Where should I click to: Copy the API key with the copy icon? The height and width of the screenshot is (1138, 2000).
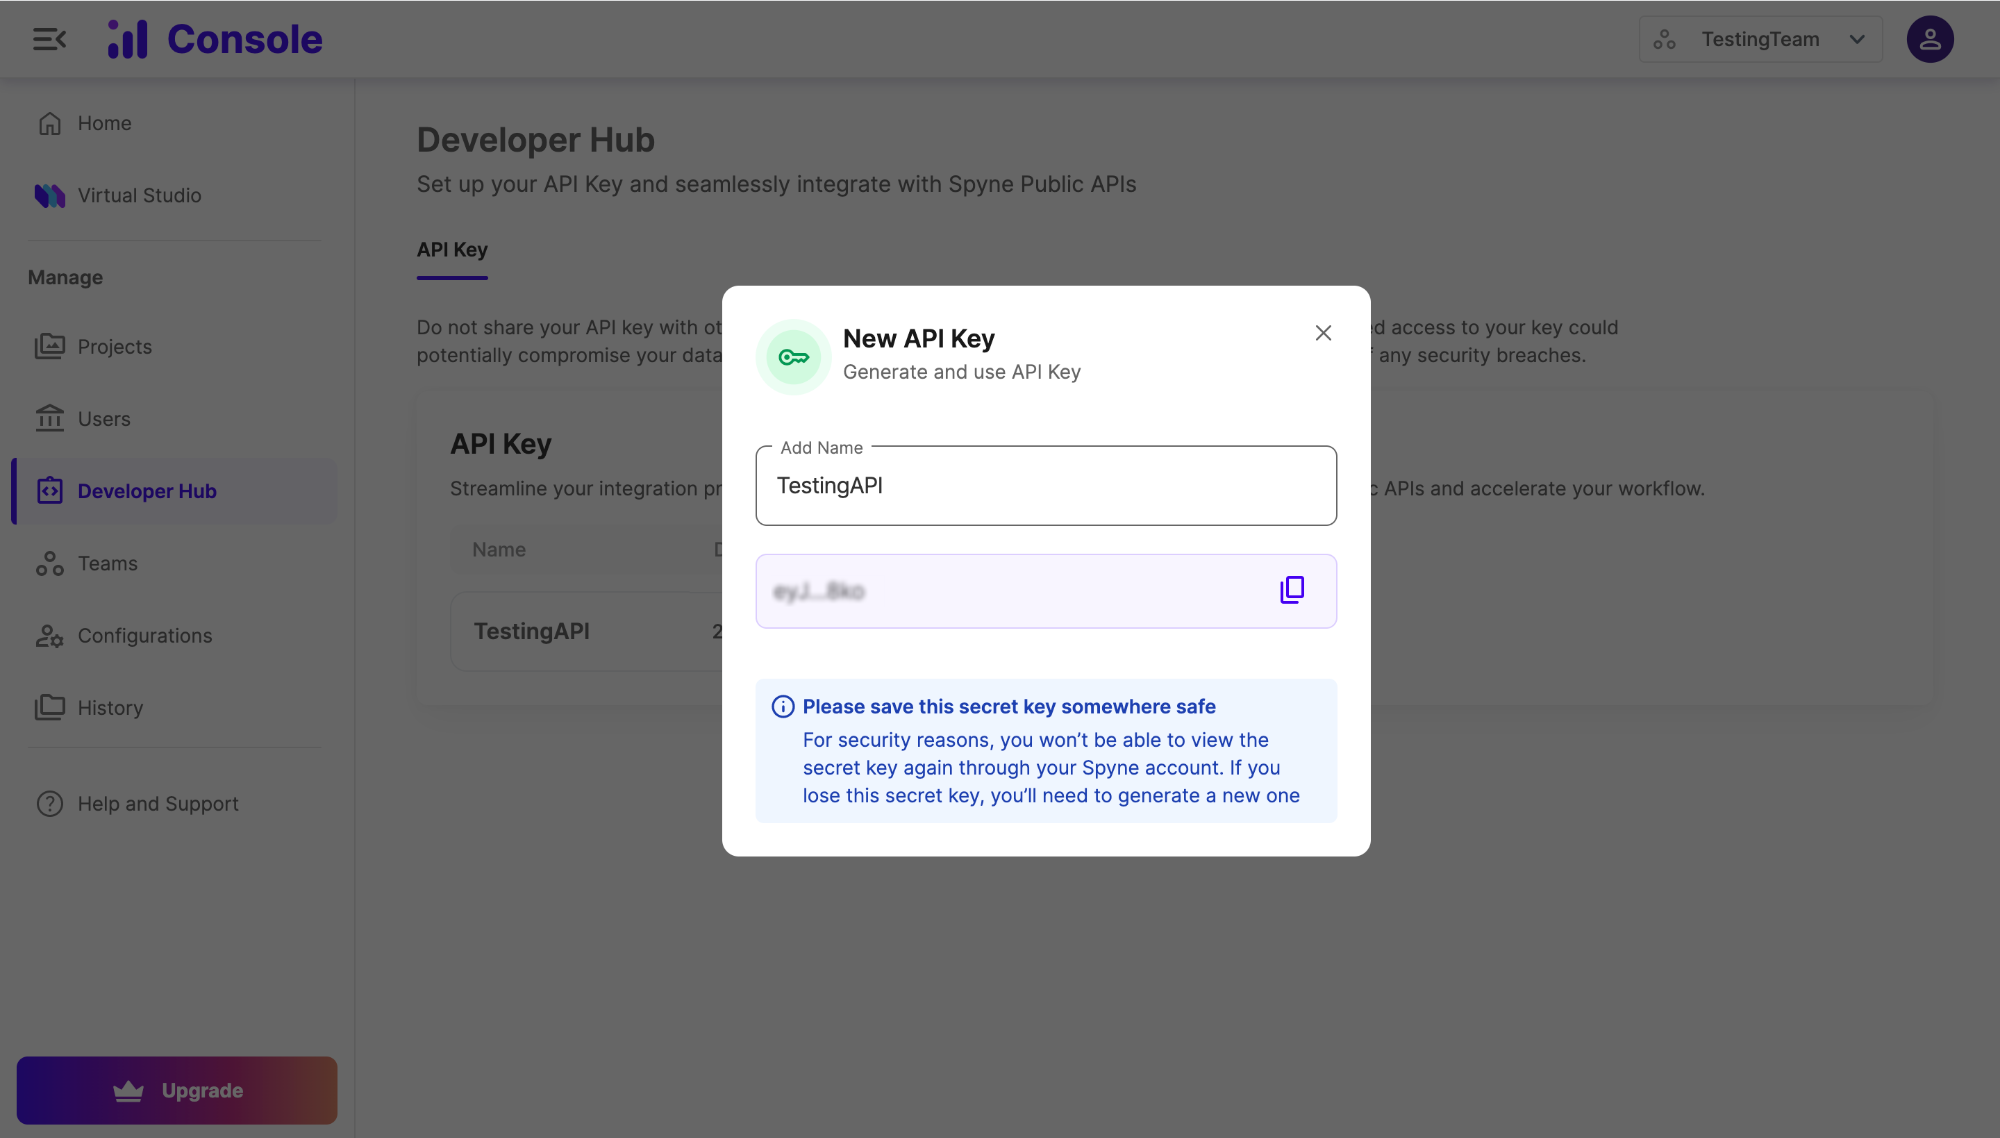(1292, 590)
